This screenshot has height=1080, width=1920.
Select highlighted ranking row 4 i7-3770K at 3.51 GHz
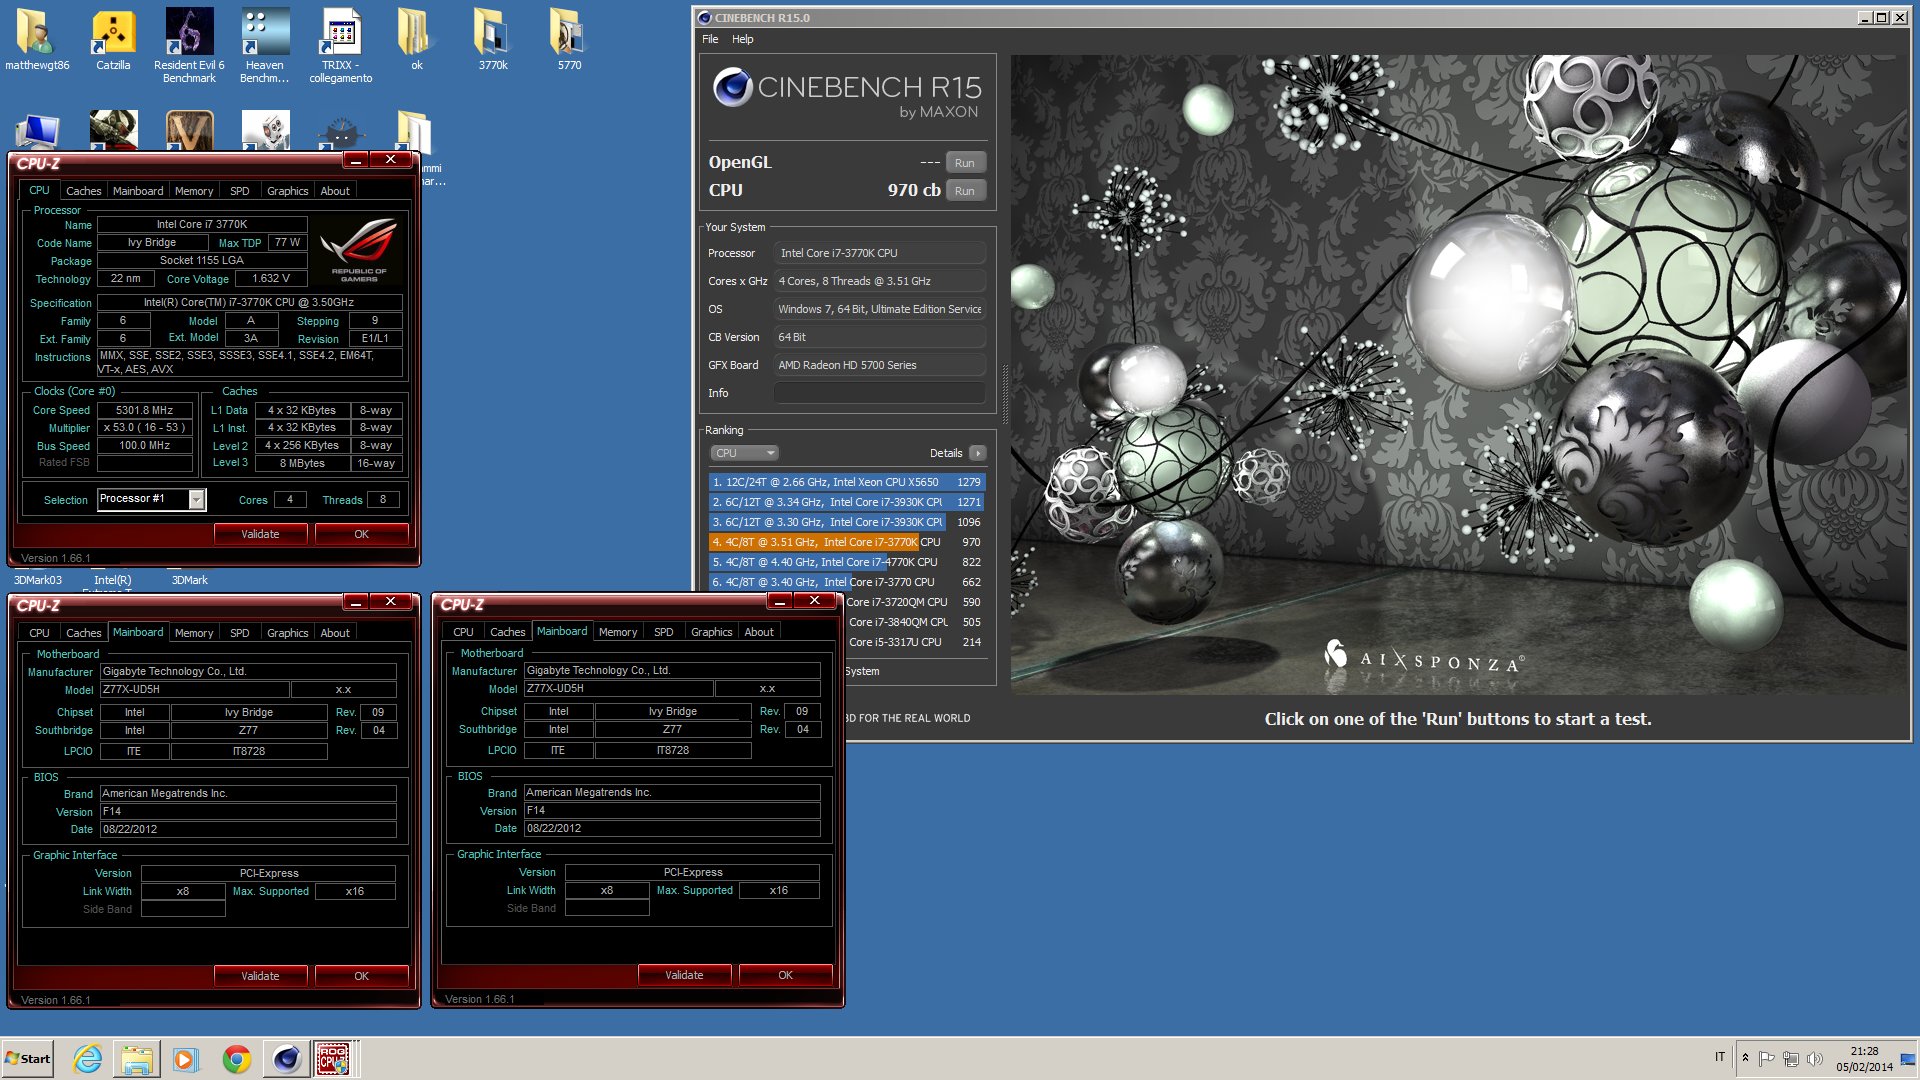point(846,542)
